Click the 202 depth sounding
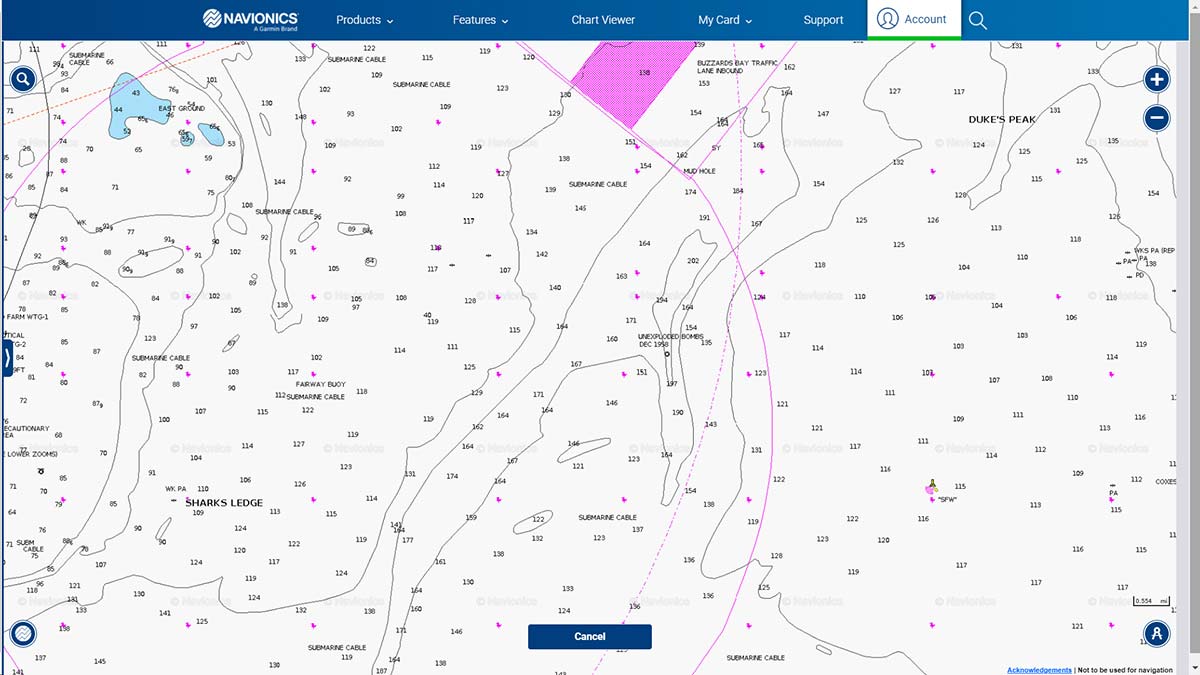 [693, 261]
